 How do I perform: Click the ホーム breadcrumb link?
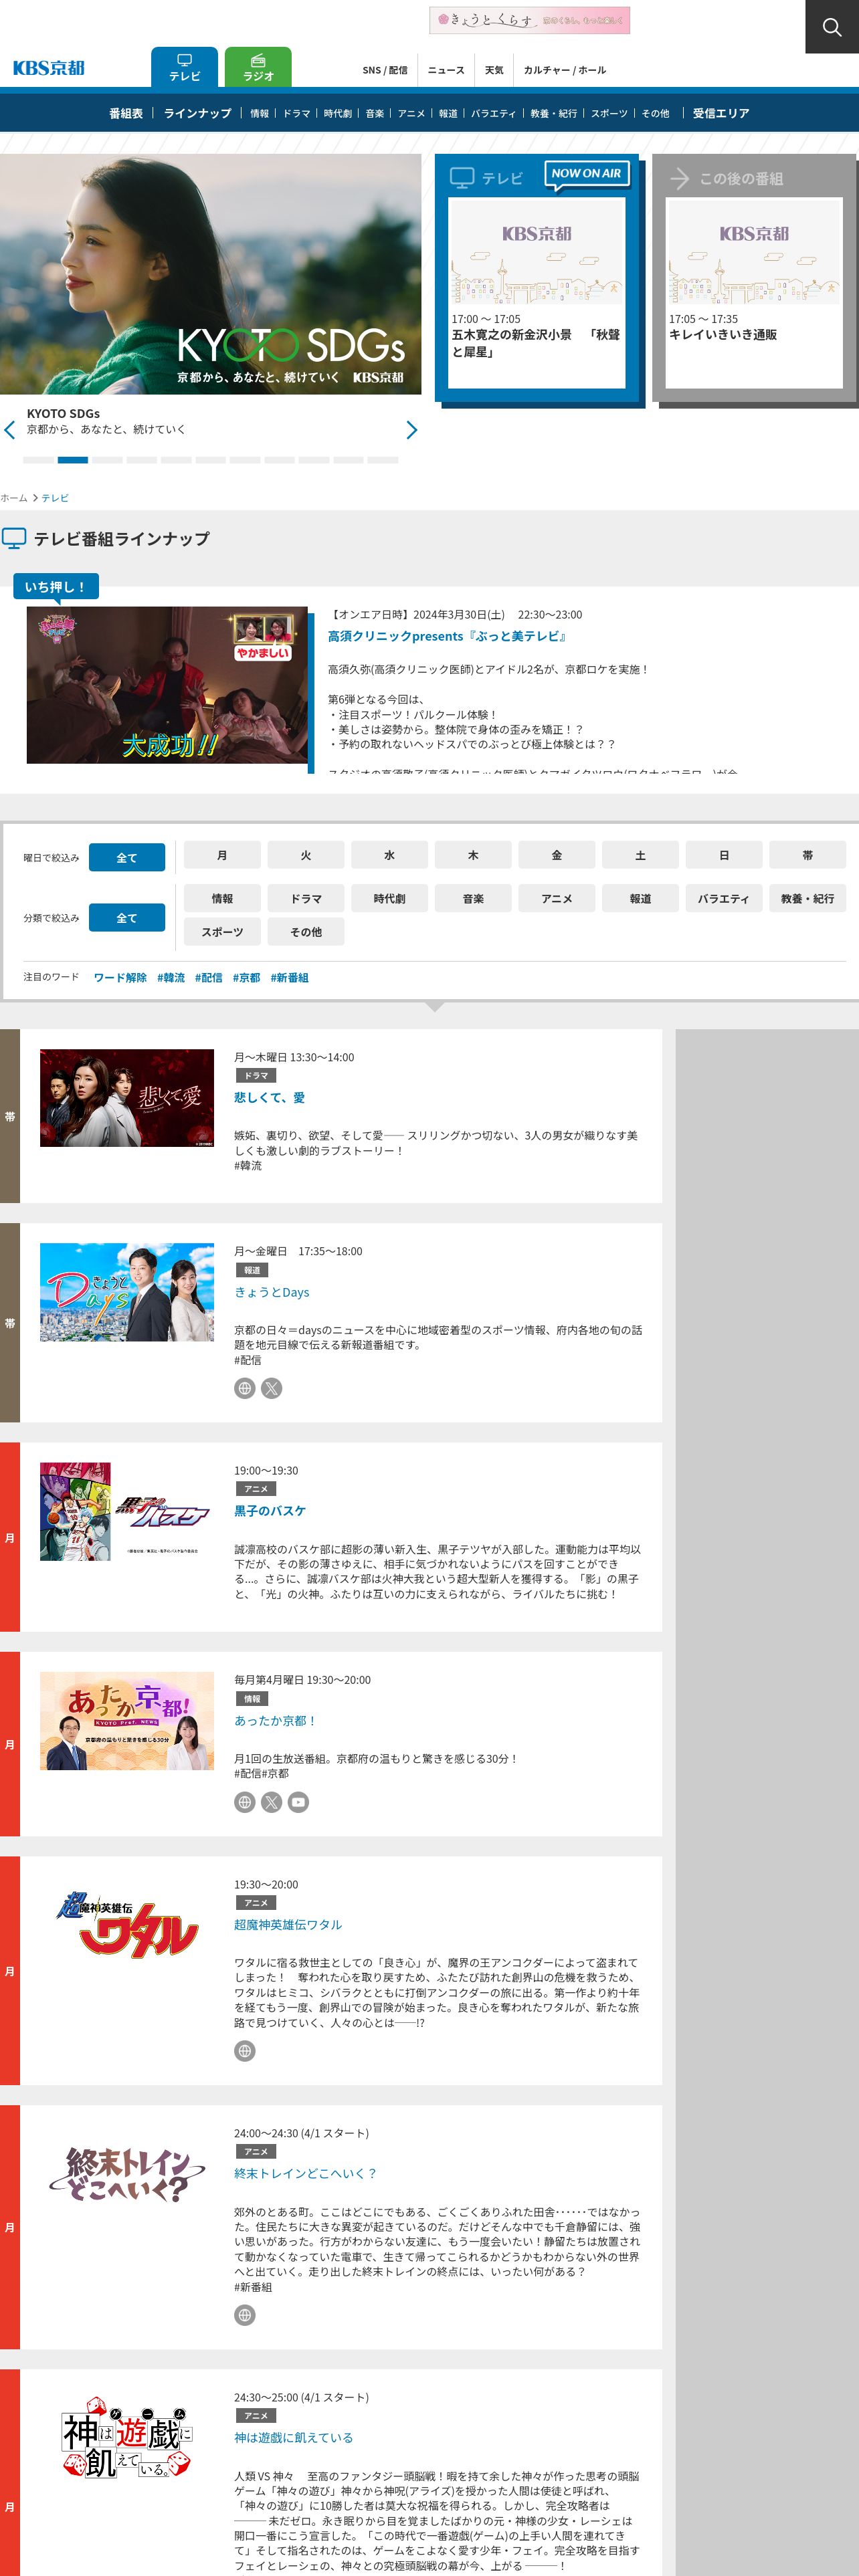14,498
